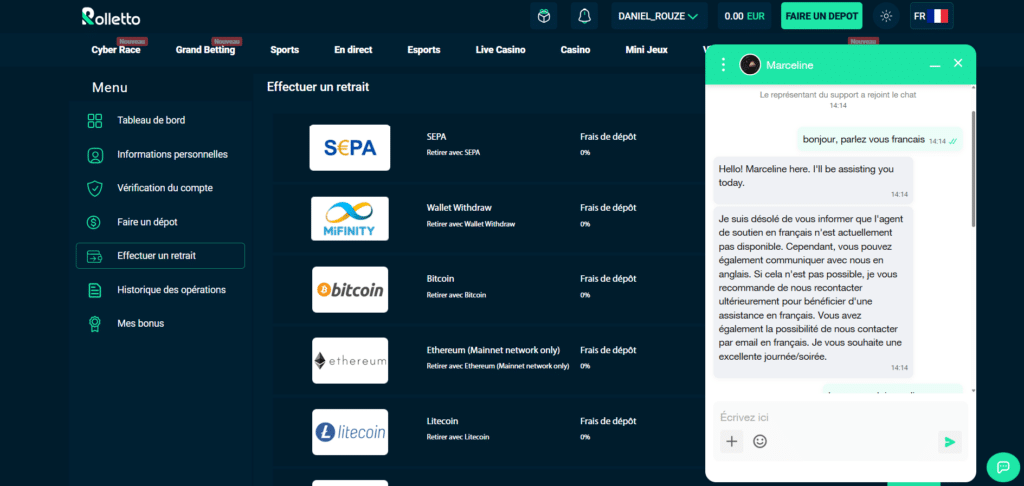Navigate to the Casino section

point(575,50)
